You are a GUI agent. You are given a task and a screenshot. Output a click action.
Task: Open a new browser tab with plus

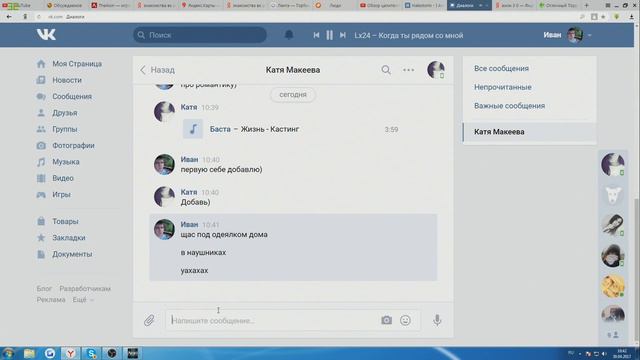587,5
